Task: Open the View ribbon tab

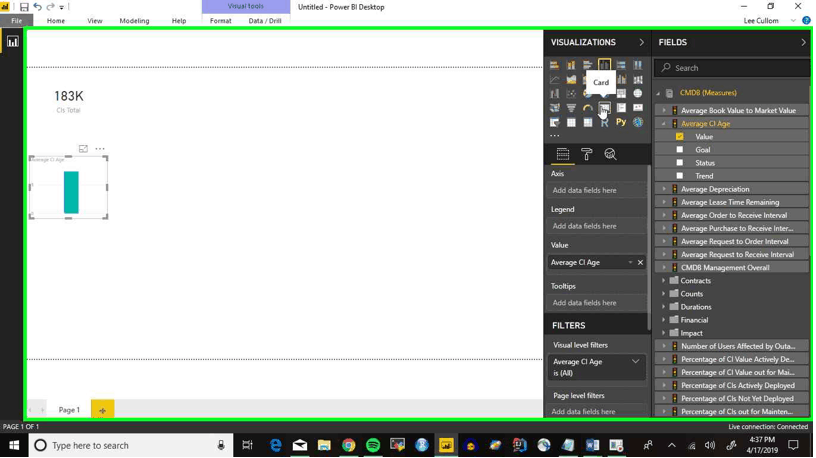Action: tap(95, 21)
